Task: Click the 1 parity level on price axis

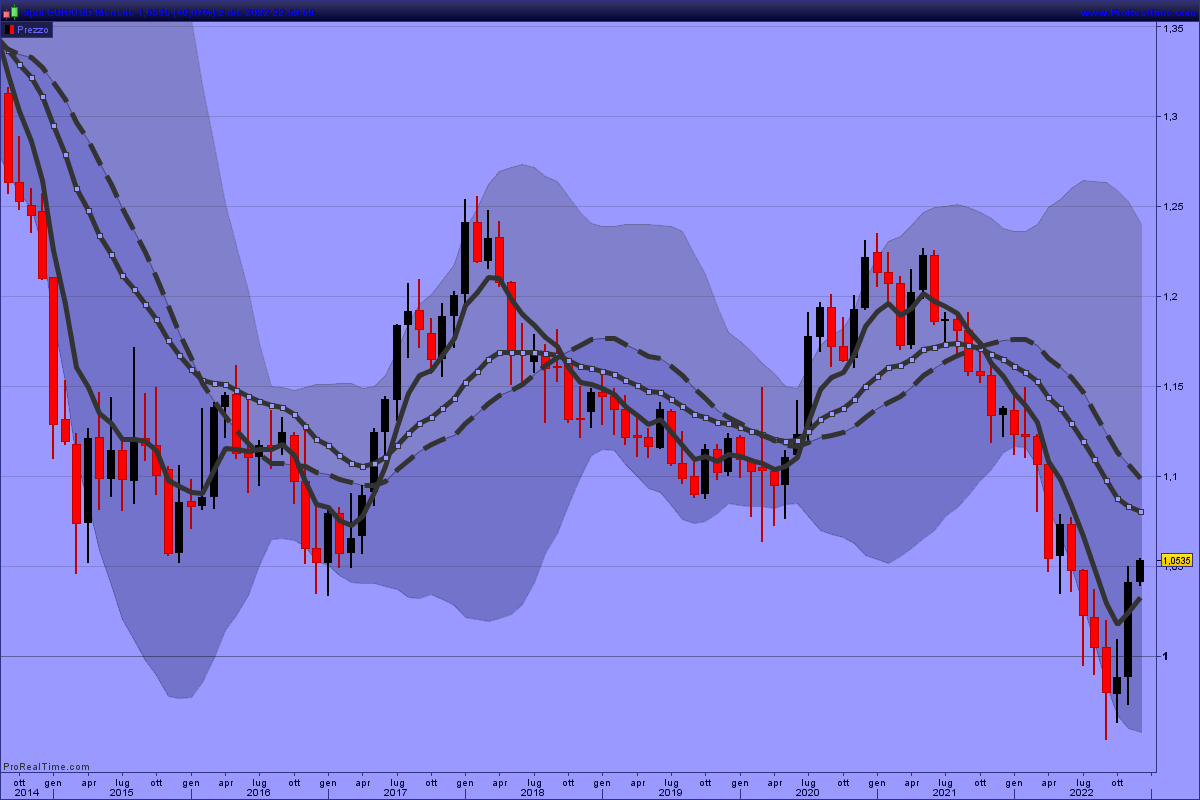Action: click(x=1164, y=657)
